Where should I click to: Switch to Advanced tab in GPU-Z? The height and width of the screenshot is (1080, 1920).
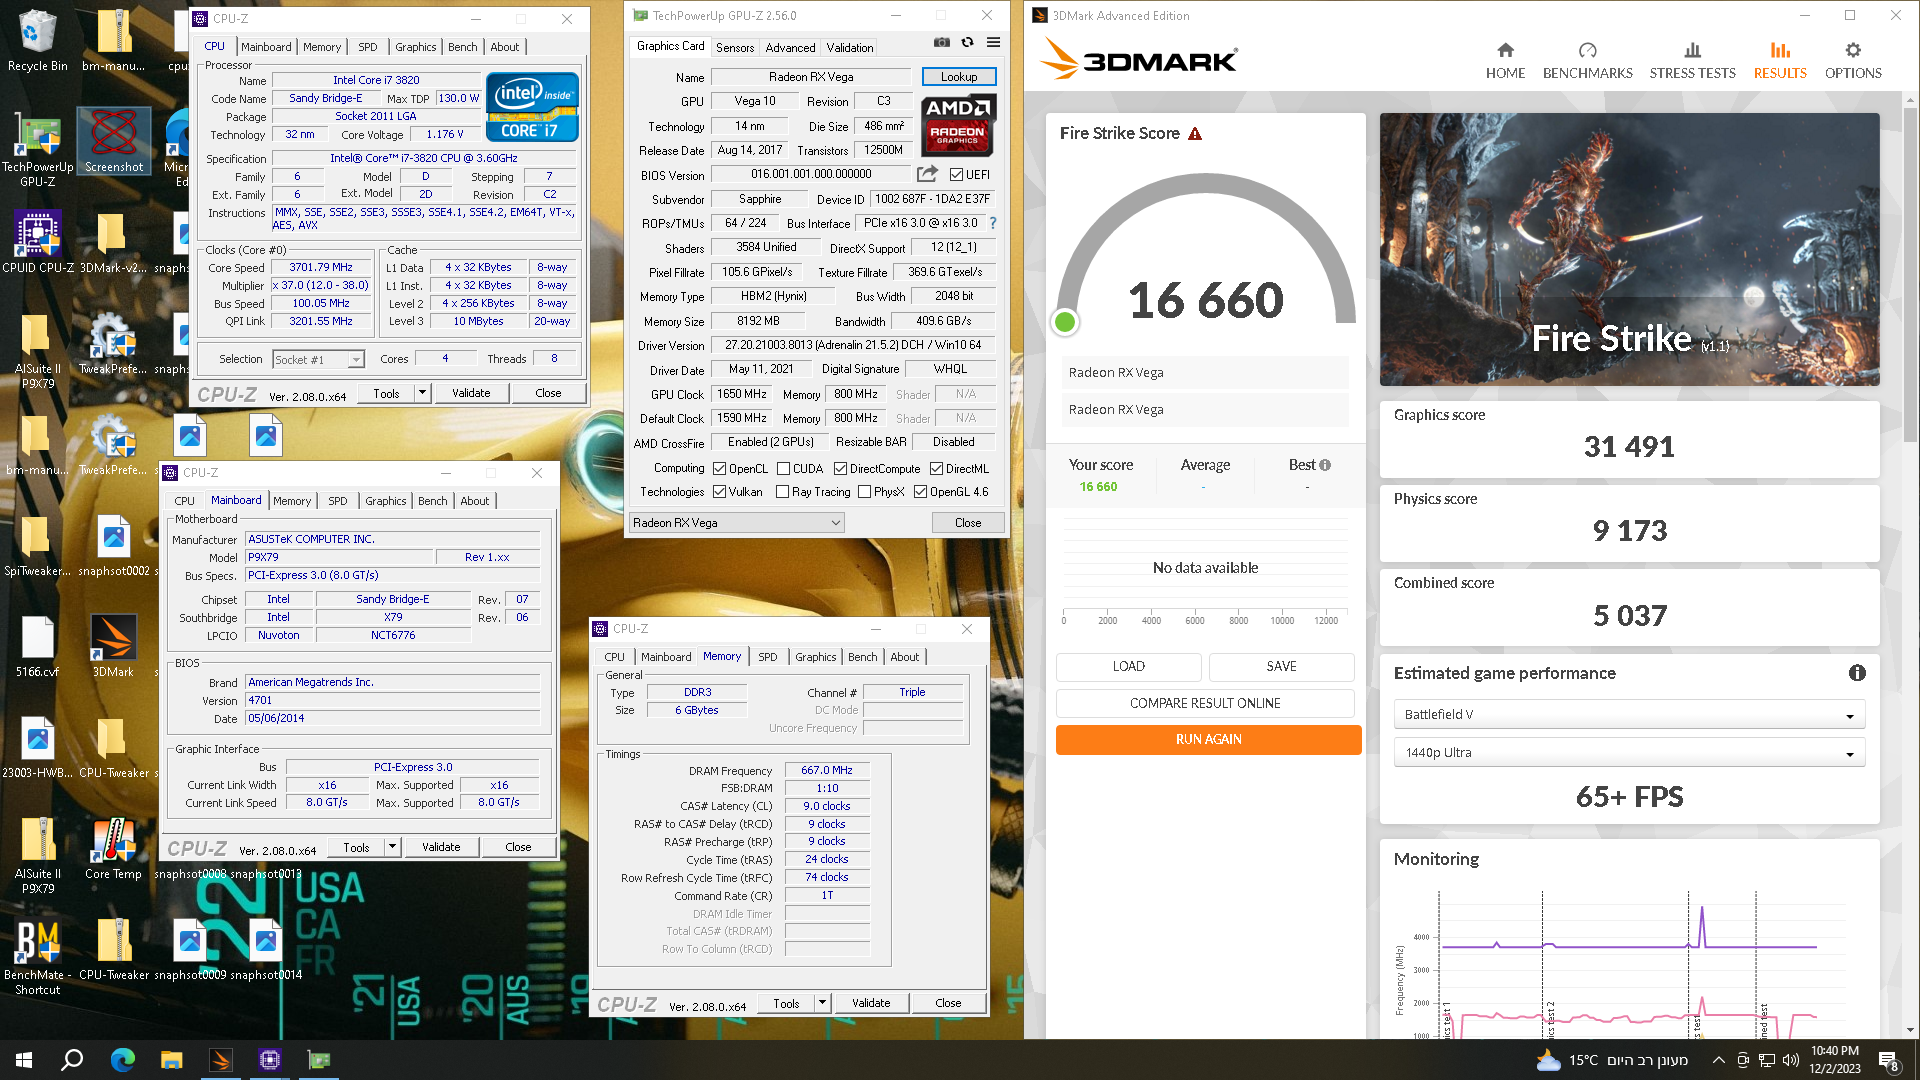tap(790, 47)
